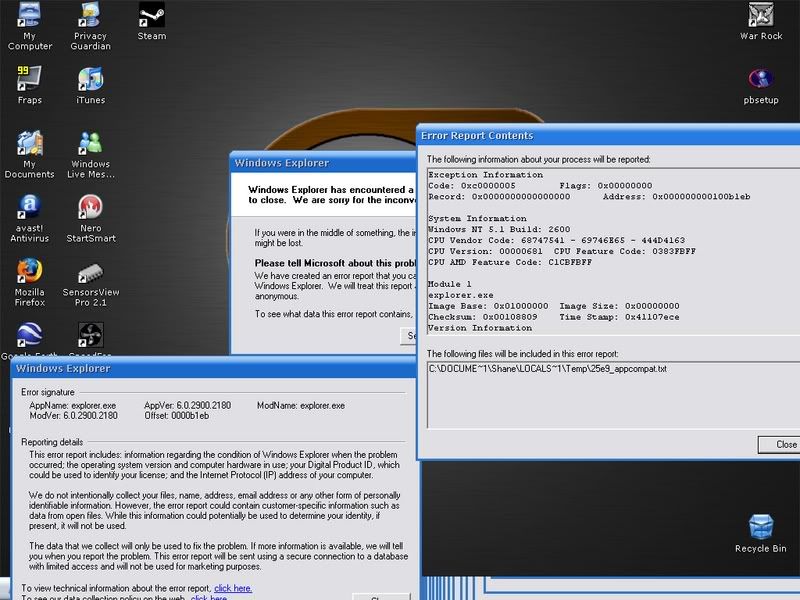The image size is (800, 600).
Task: Open Mozilla Firefox desktop shortcut
Action: (x=29, y=272)
